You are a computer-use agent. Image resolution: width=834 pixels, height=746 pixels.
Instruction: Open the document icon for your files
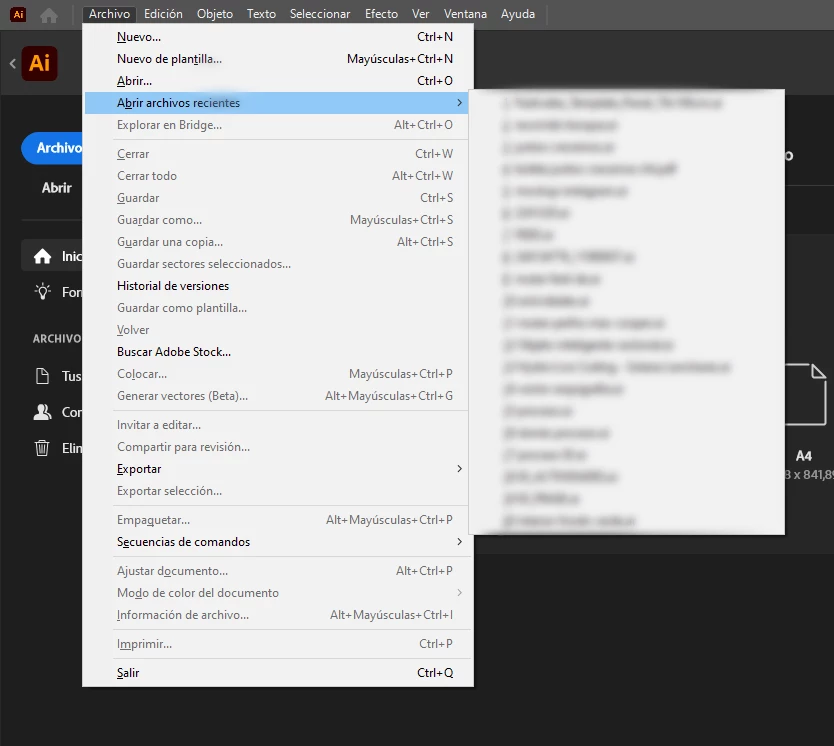click(x=43, y=376)
